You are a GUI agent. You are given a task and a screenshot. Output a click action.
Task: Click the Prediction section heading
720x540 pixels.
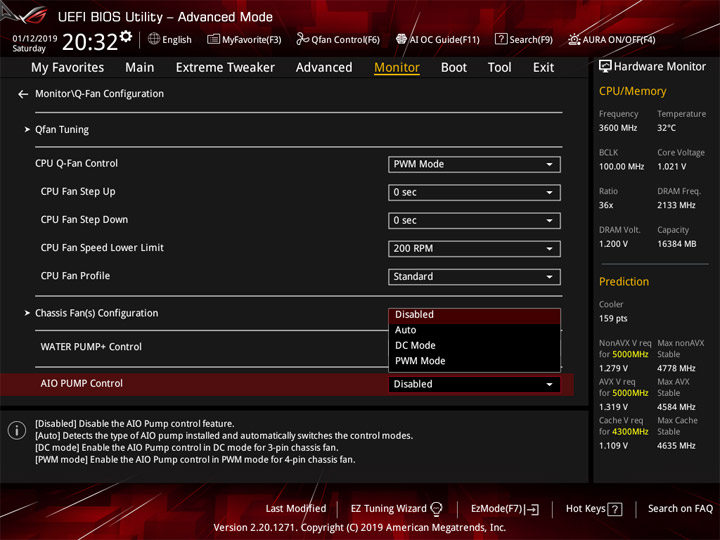click(x=624, y=281)
